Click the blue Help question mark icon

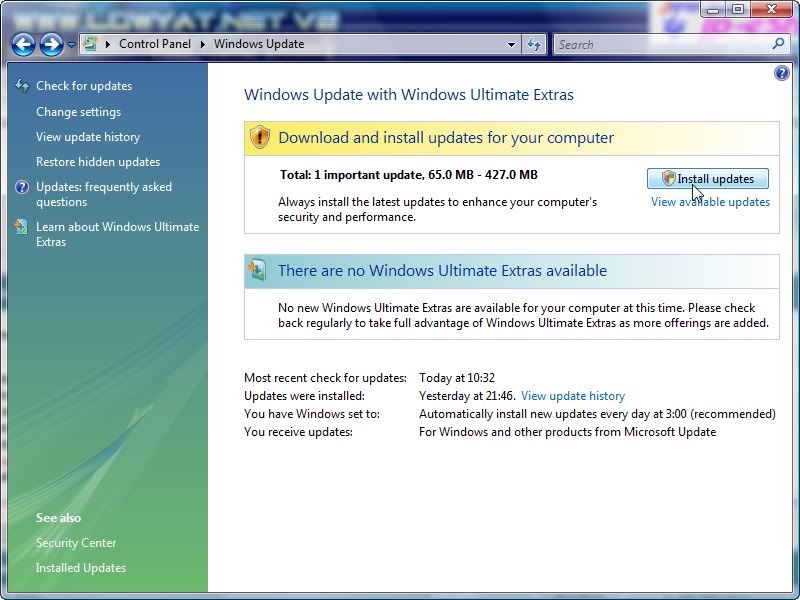(x=782, y=73)
